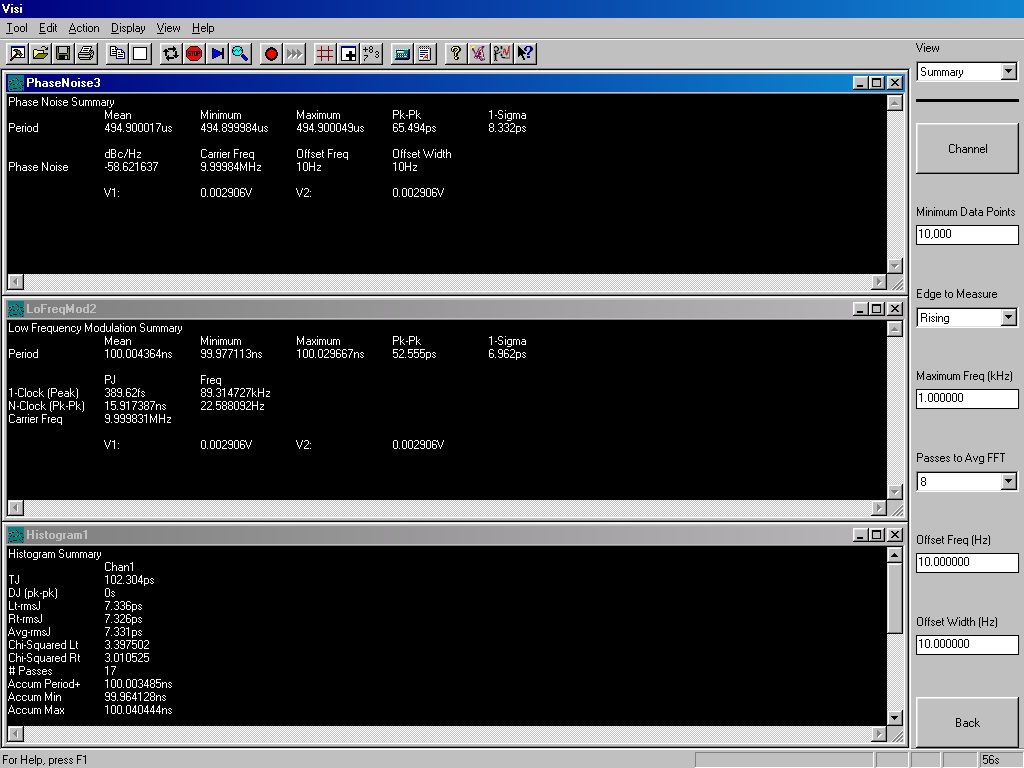Screen dimensions: 1024x768
Task: Click the Accum Max value 100.040444ns
Action: (x=138, y=710)
